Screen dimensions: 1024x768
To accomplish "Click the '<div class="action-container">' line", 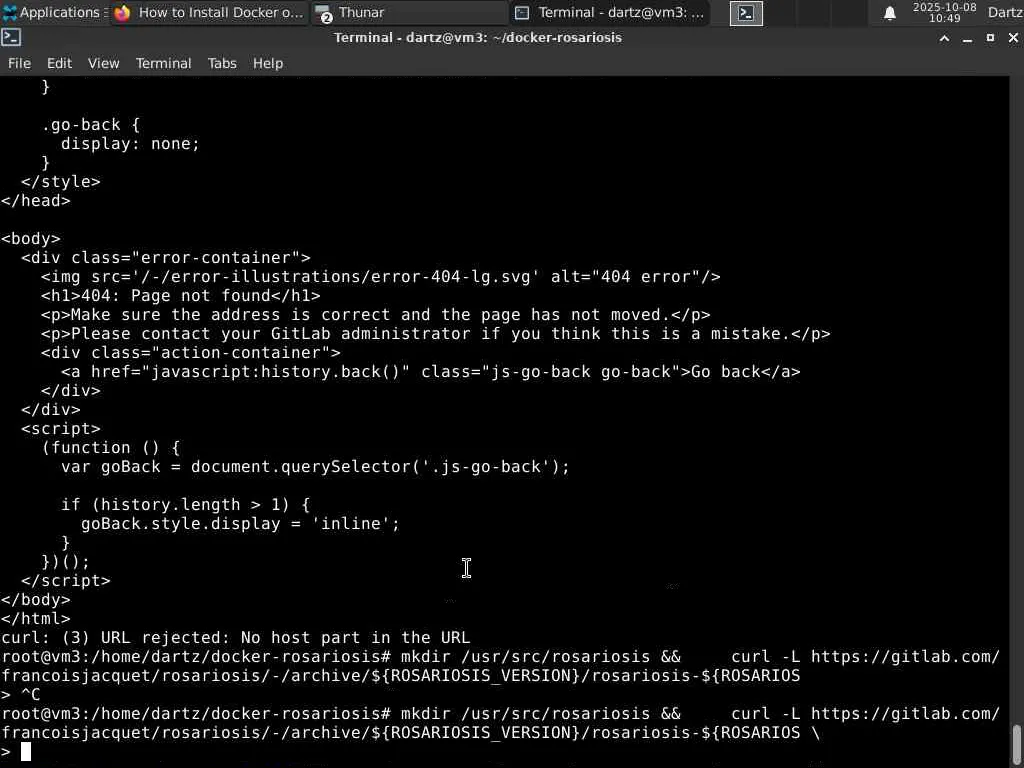I will tap(191, 353).
